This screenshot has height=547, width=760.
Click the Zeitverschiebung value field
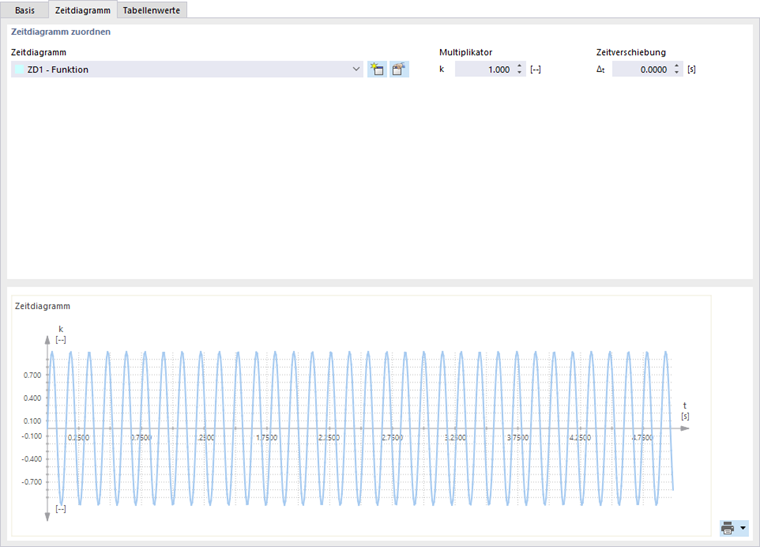[642, 69]
